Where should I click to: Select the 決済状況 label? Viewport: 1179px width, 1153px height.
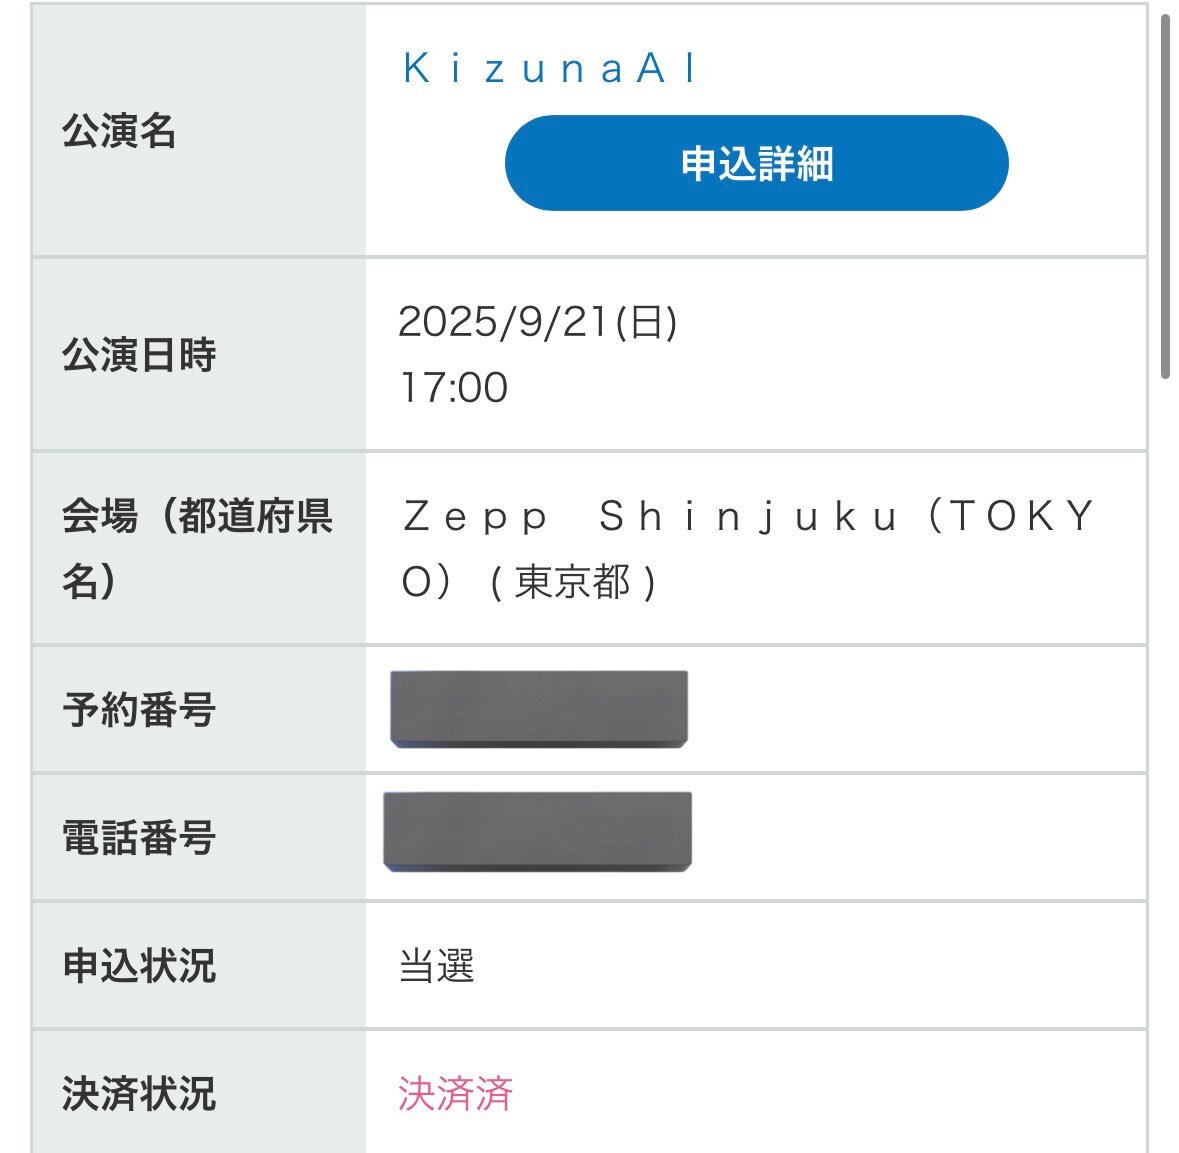click(x=139, y=1093)
